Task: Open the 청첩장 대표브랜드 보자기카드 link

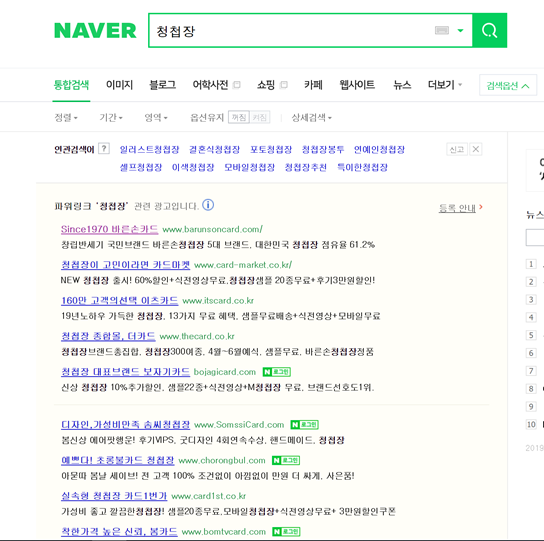Action: pyautogui.click(x=125, y=372)
